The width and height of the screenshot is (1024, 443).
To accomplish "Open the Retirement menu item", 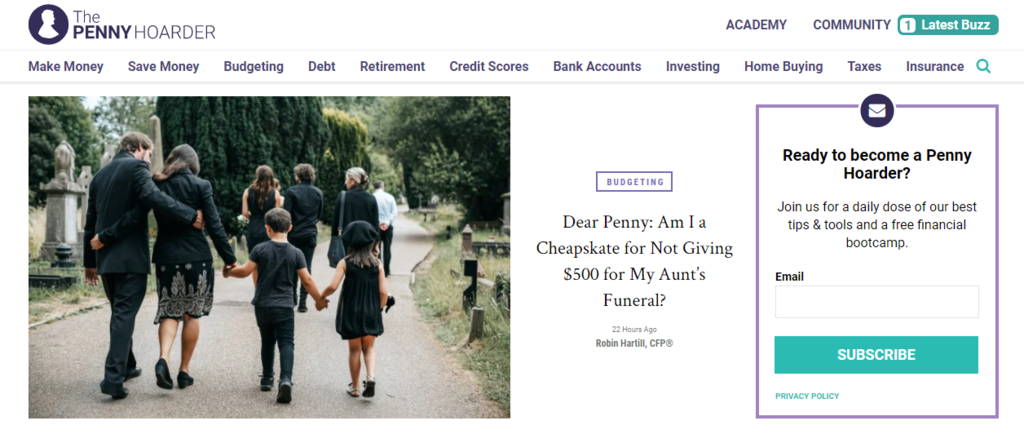I will tap(392, 67).
